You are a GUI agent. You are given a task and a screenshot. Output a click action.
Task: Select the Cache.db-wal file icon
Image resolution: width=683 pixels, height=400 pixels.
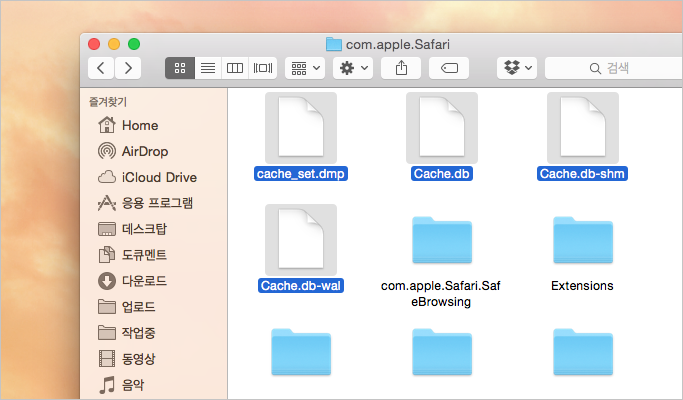point(301,240)
